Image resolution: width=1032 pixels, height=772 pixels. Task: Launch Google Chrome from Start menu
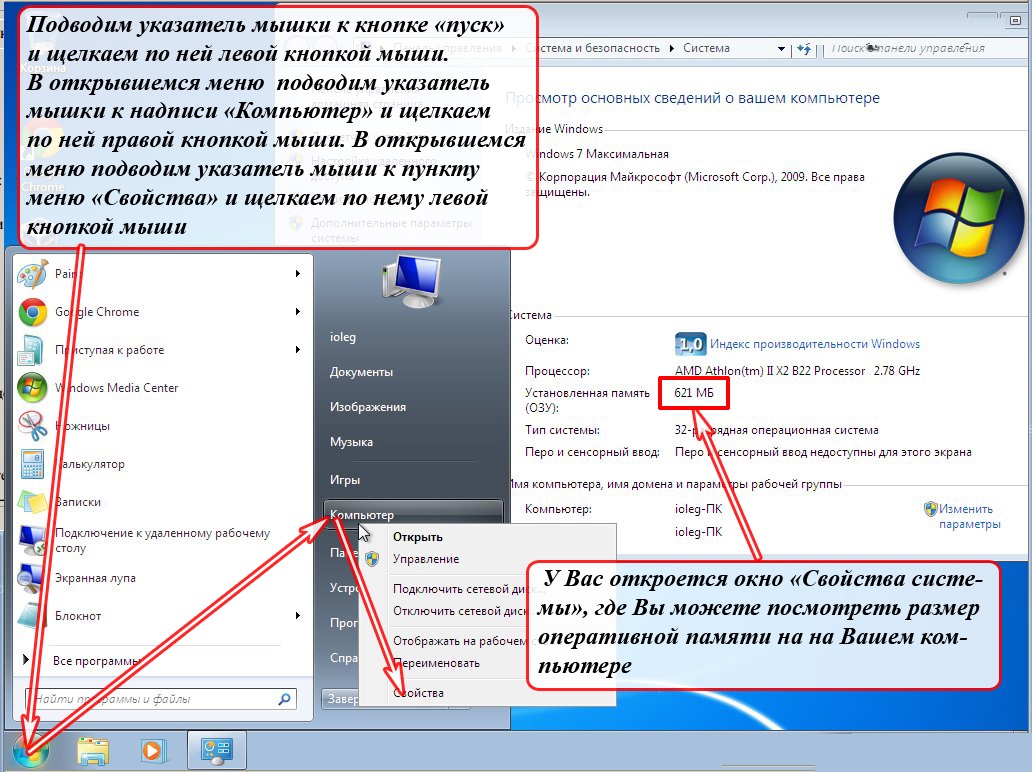(161, 312)
